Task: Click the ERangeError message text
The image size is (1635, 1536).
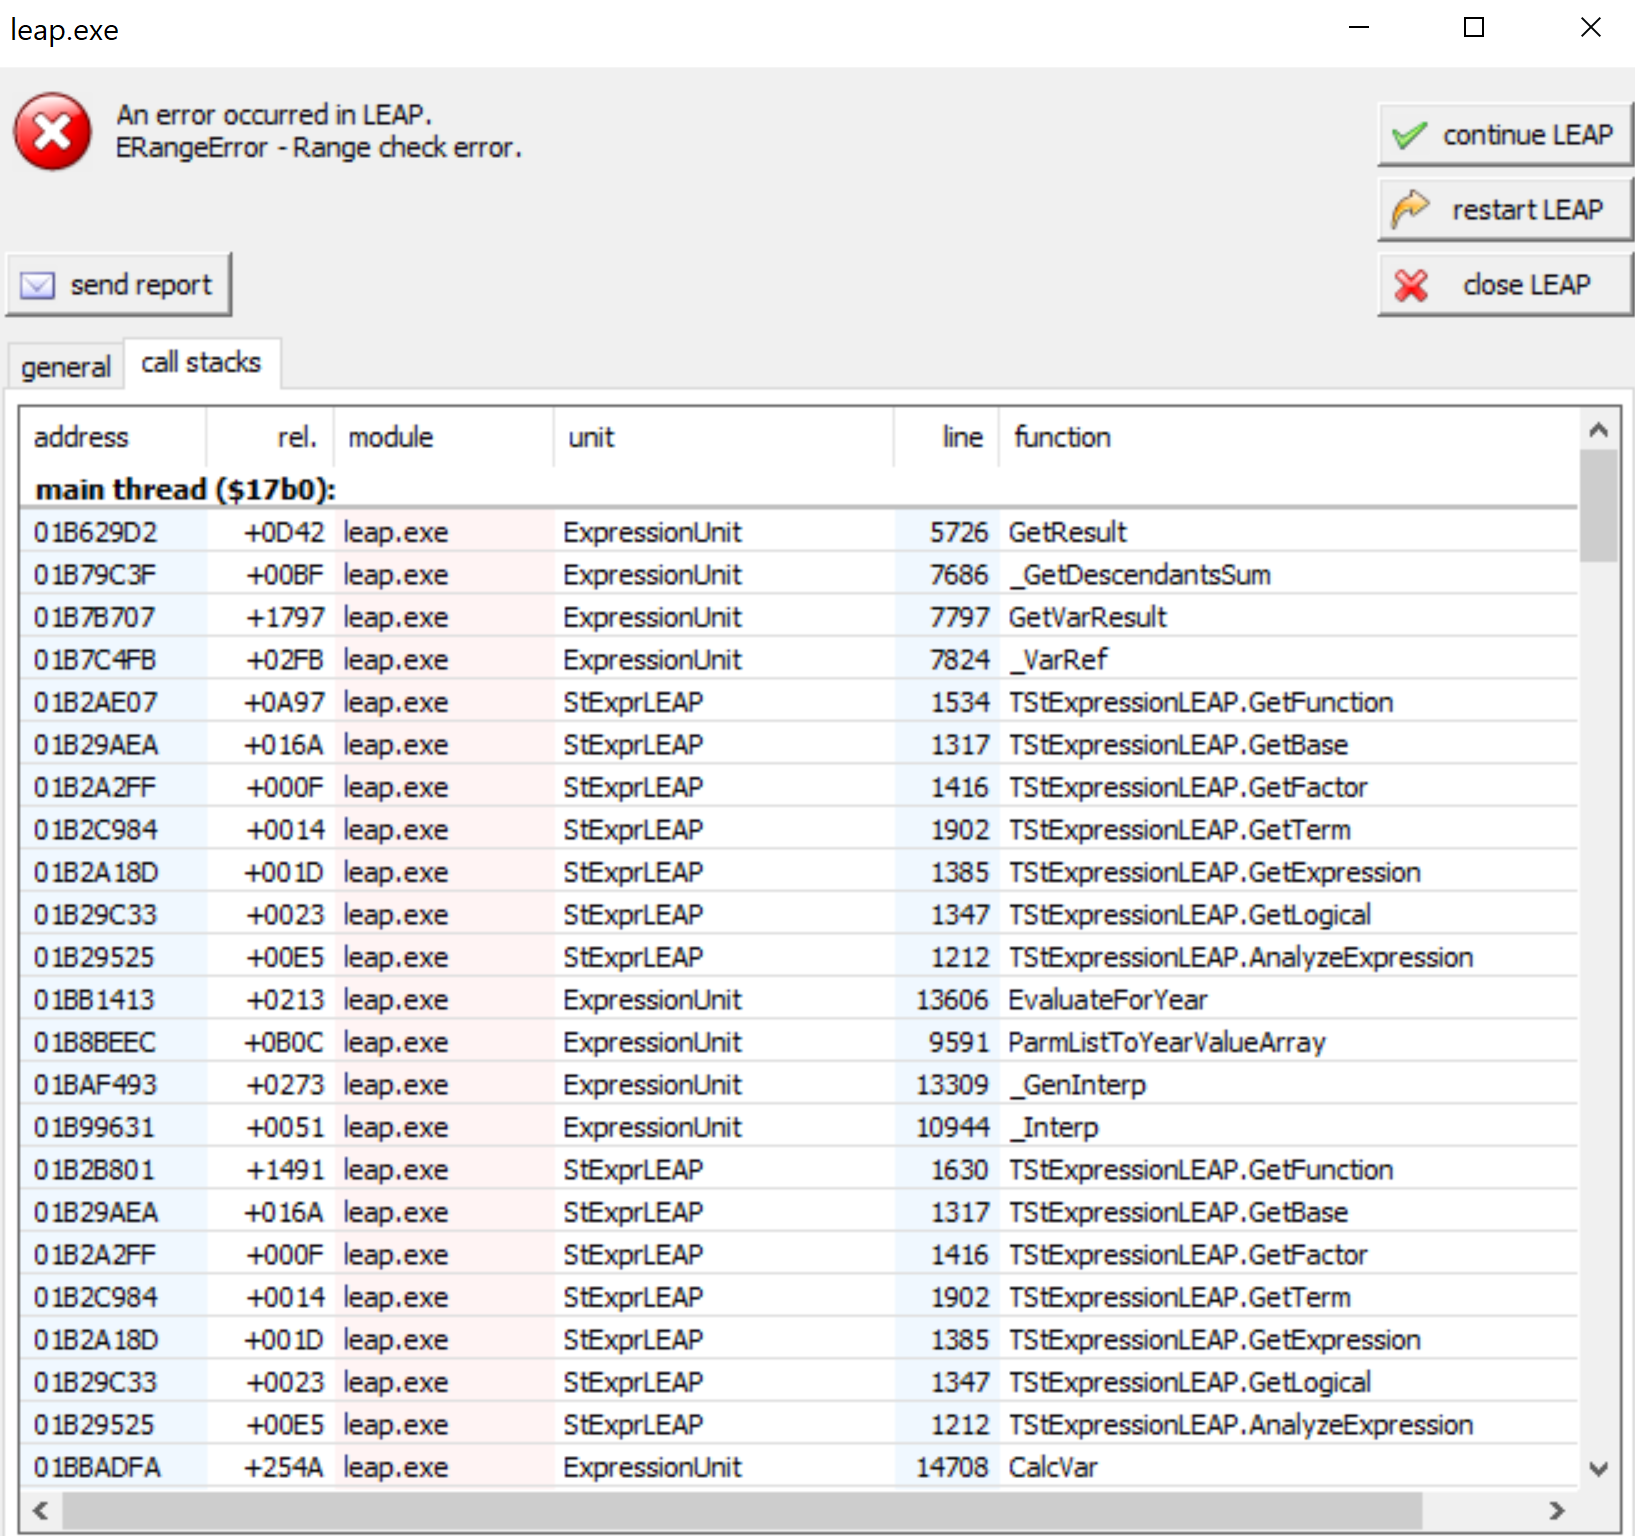Action: click(318, 148)
